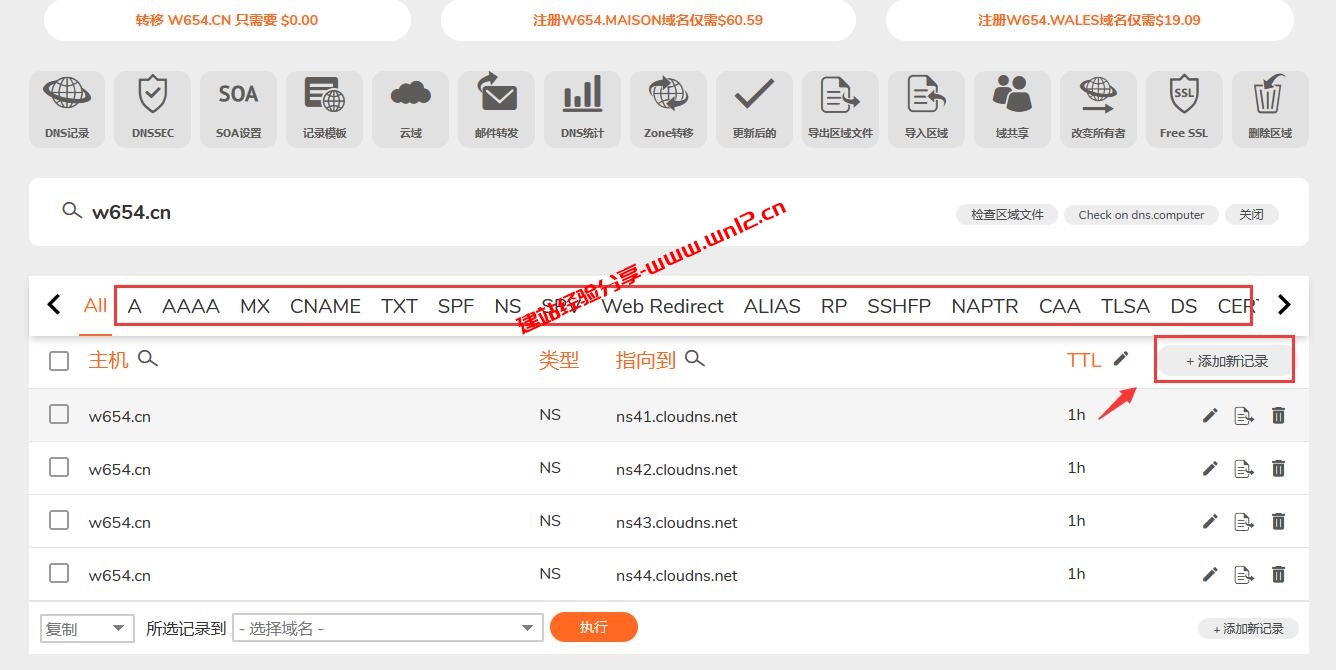
Task: Switch to the CNAME records tab
Action: click(x=325, y=306)
